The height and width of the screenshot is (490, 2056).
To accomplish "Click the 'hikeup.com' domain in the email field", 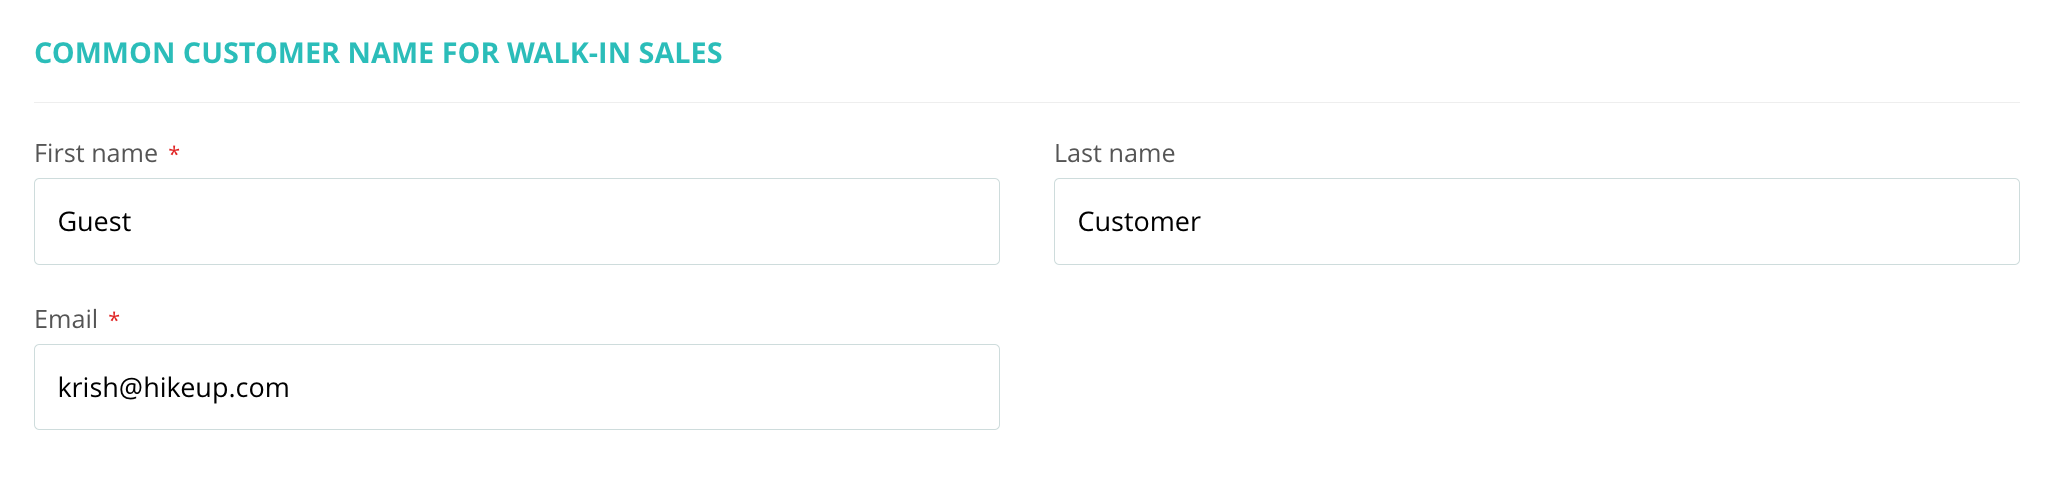I will 217,388.
